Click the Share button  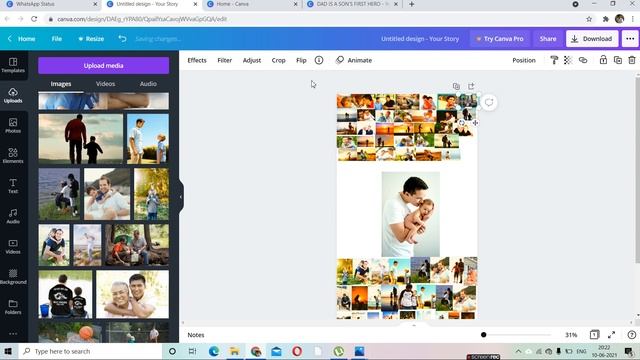pos(548,39)
